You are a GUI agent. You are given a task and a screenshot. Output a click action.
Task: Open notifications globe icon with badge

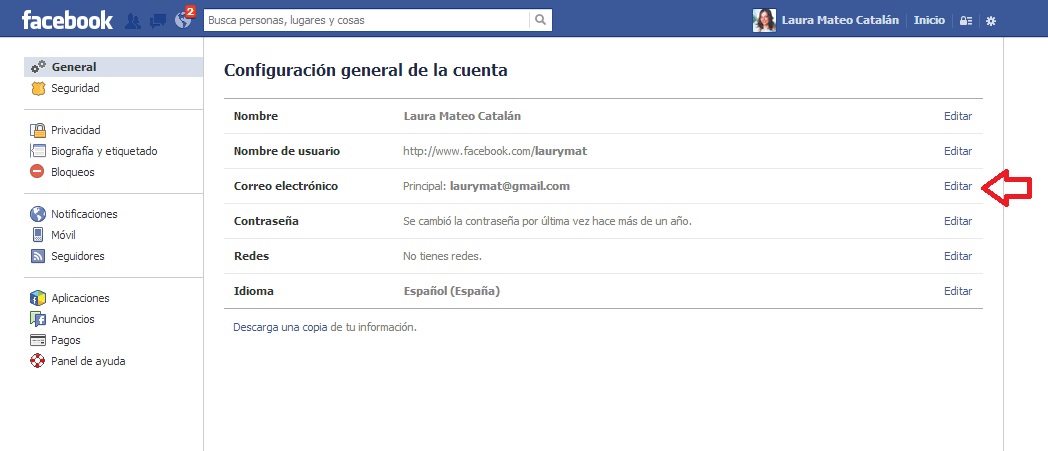point(182,20)
